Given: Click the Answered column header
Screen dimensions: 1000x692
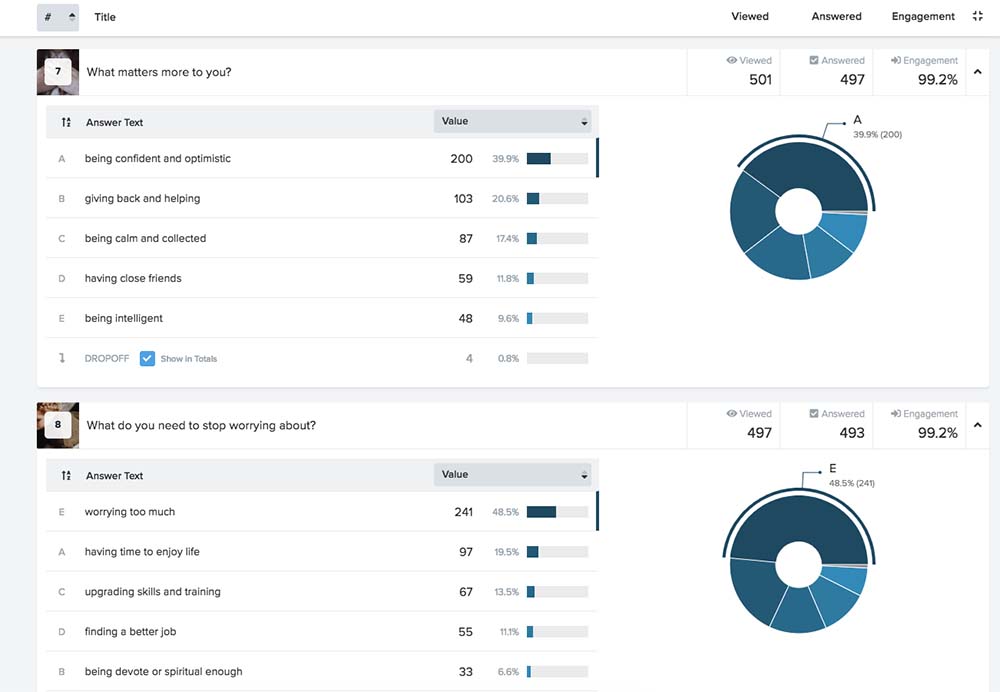Looking at the screenshot, I should pos(836,17).
